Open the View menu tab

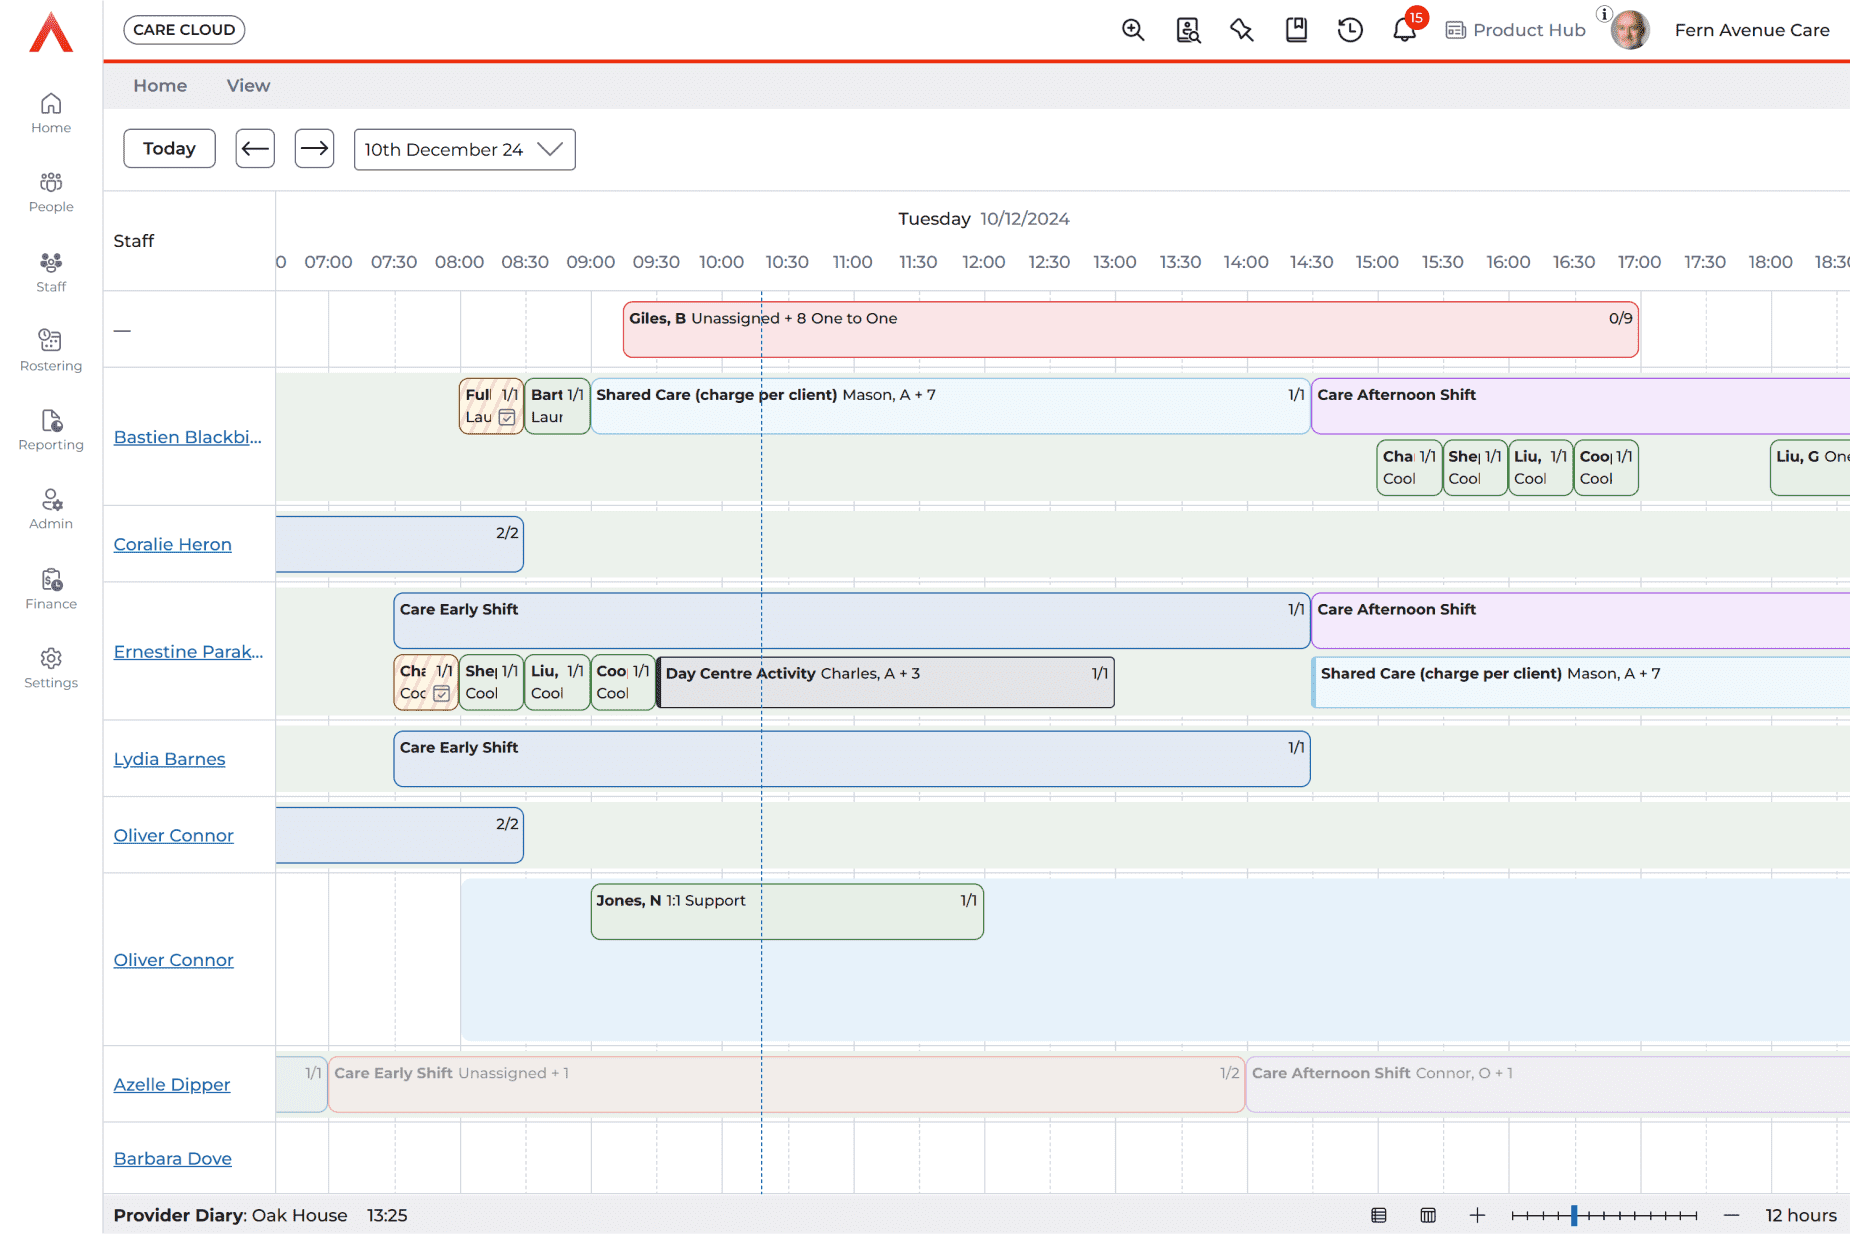[248, 86]
